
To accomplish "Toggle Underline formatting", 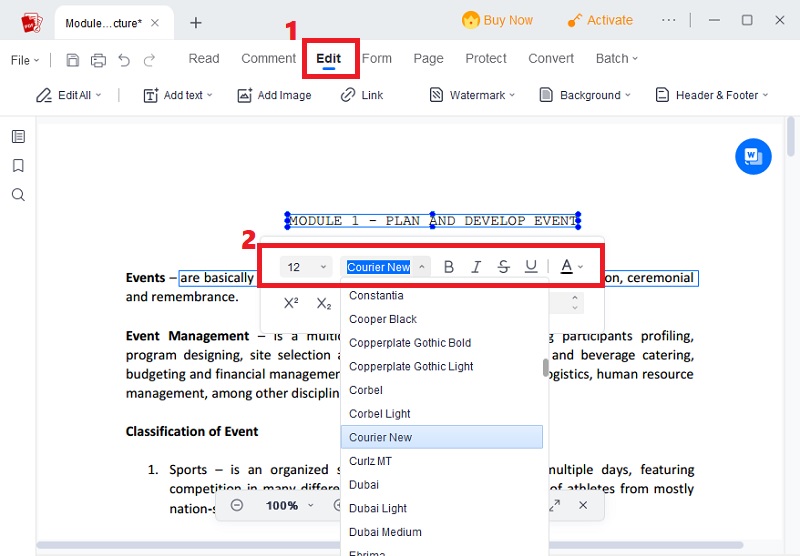I will click(531, 266).
